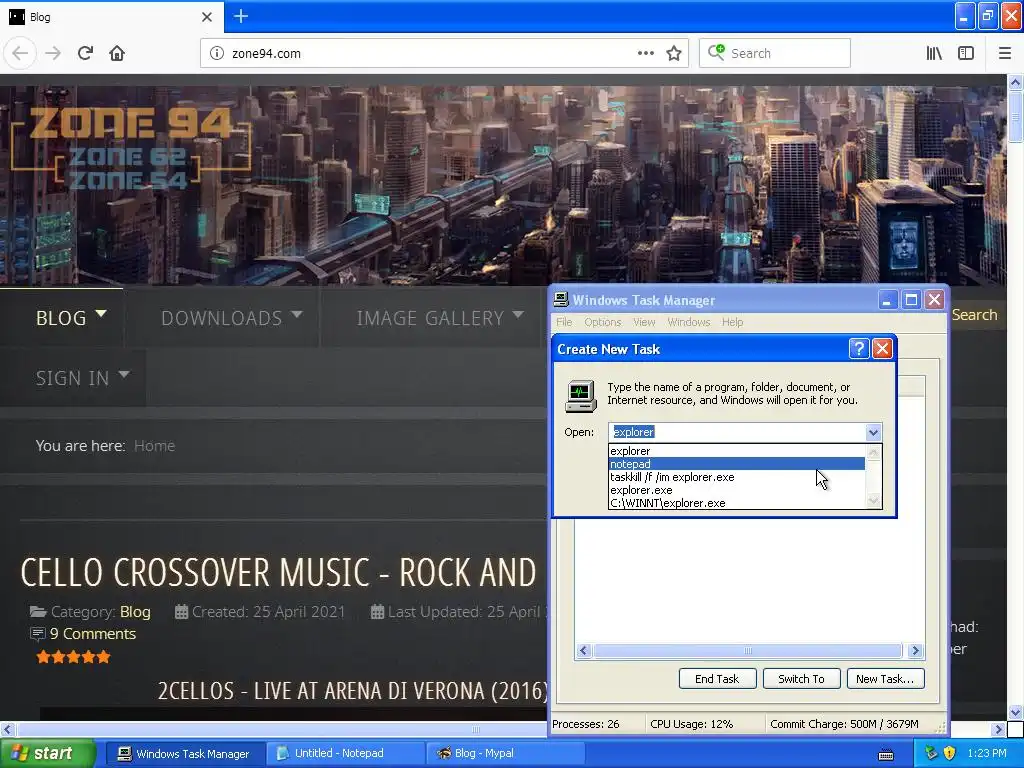Viewport: 1024px width, 768px height.
Task: Toggle the browser sidebar icon
Action: pyautogui.click(x=966, y=54)
